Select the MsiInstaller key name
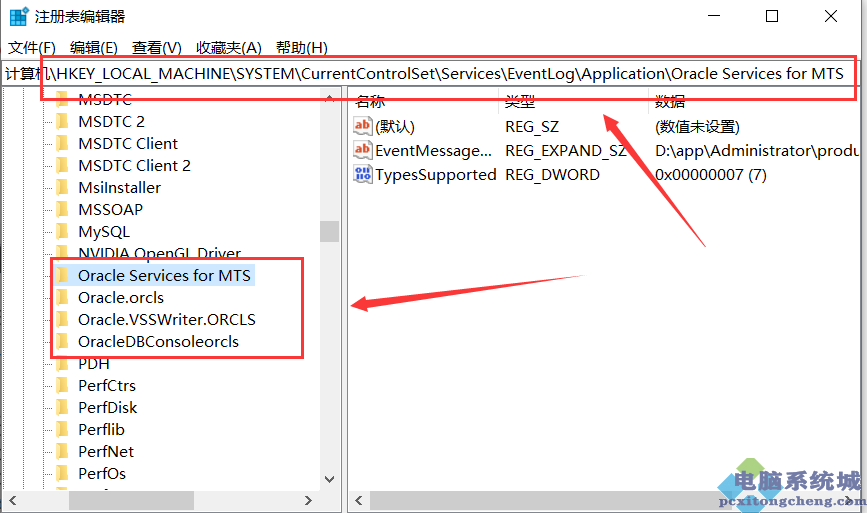 tap(119, 187)
